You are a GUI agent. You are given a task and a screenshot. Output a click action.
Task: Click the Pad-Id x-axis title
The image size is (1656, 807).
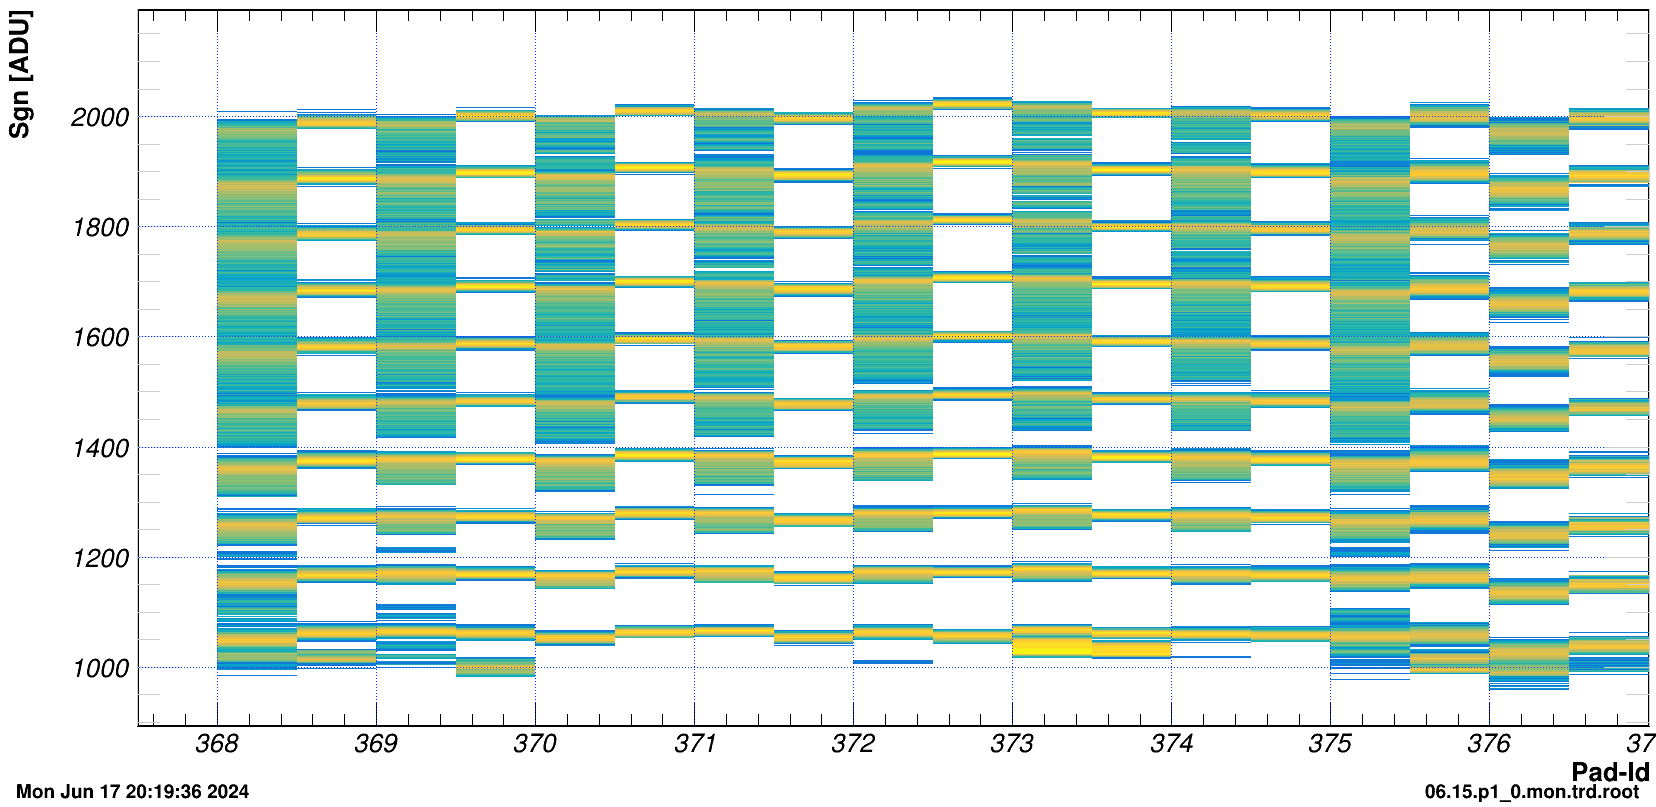click(x=1609, y=771)
